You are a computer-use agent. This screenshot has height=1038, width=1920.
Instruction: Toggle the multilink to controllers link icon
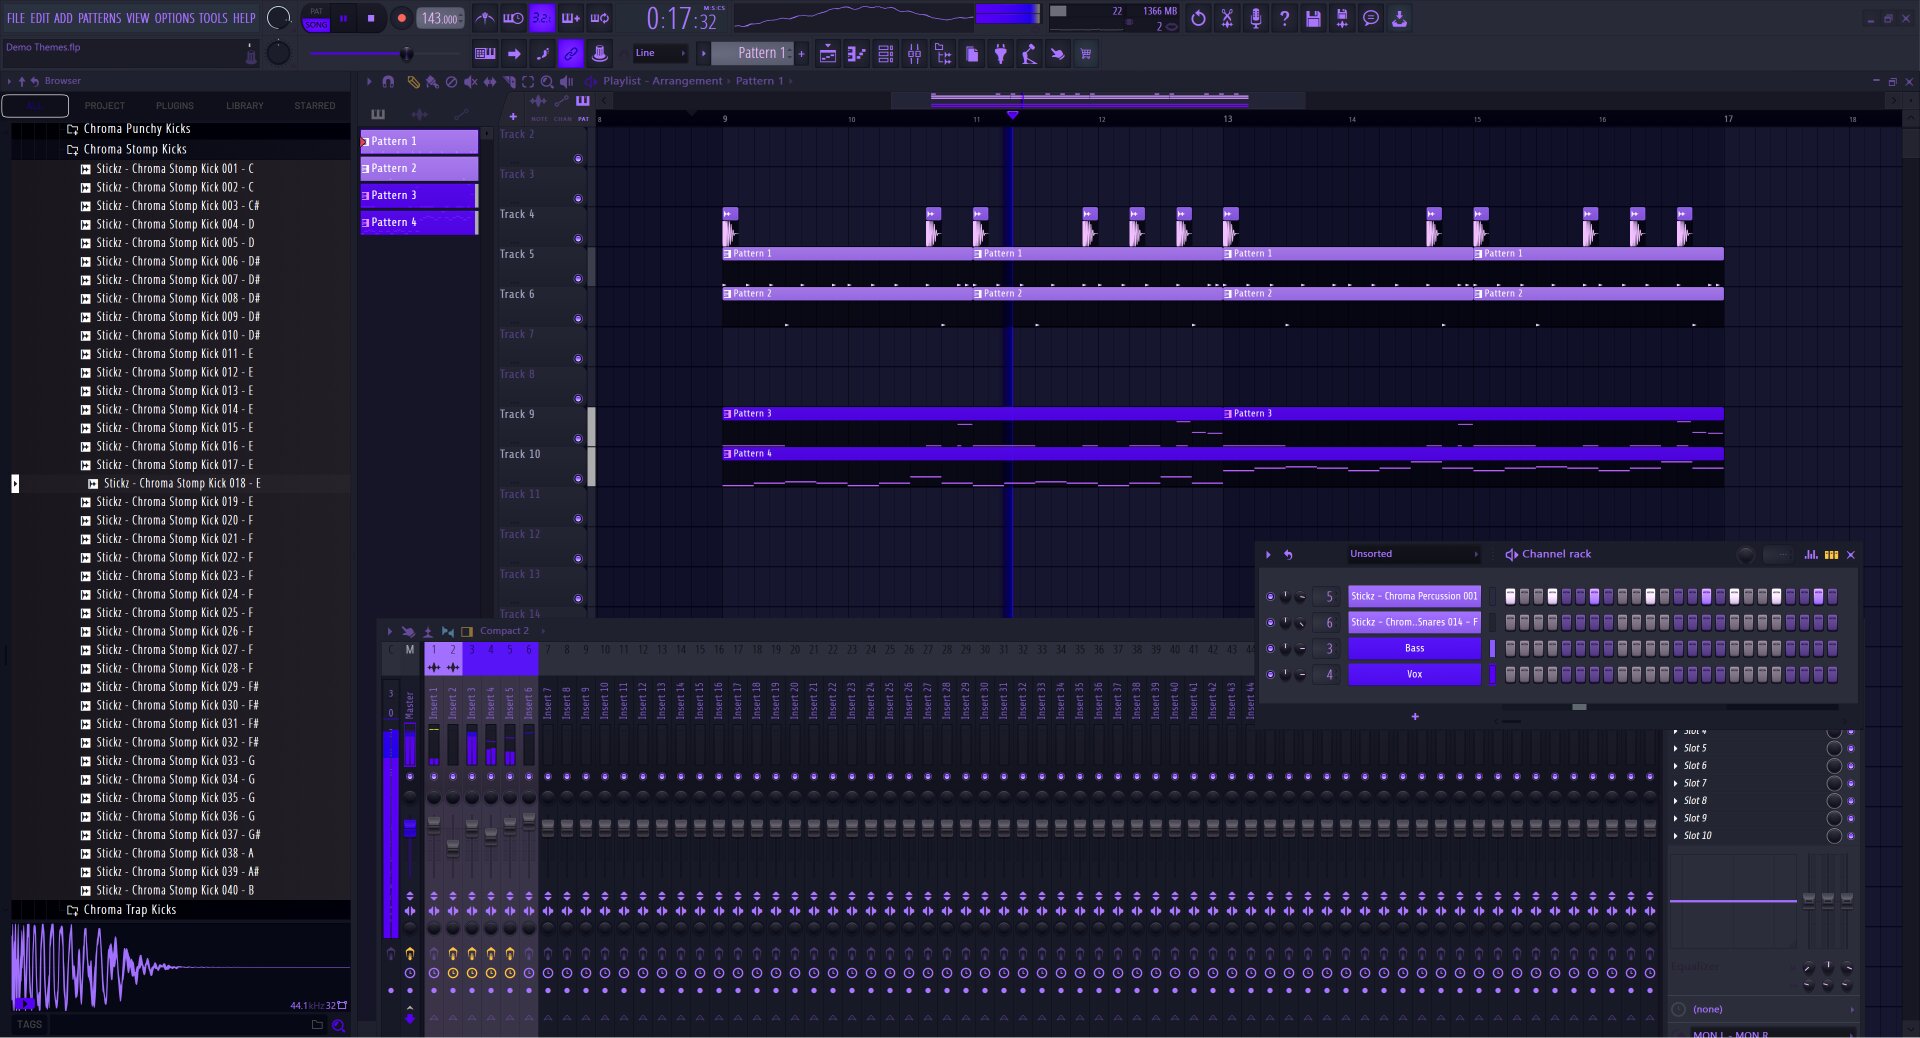click(571, 54)
